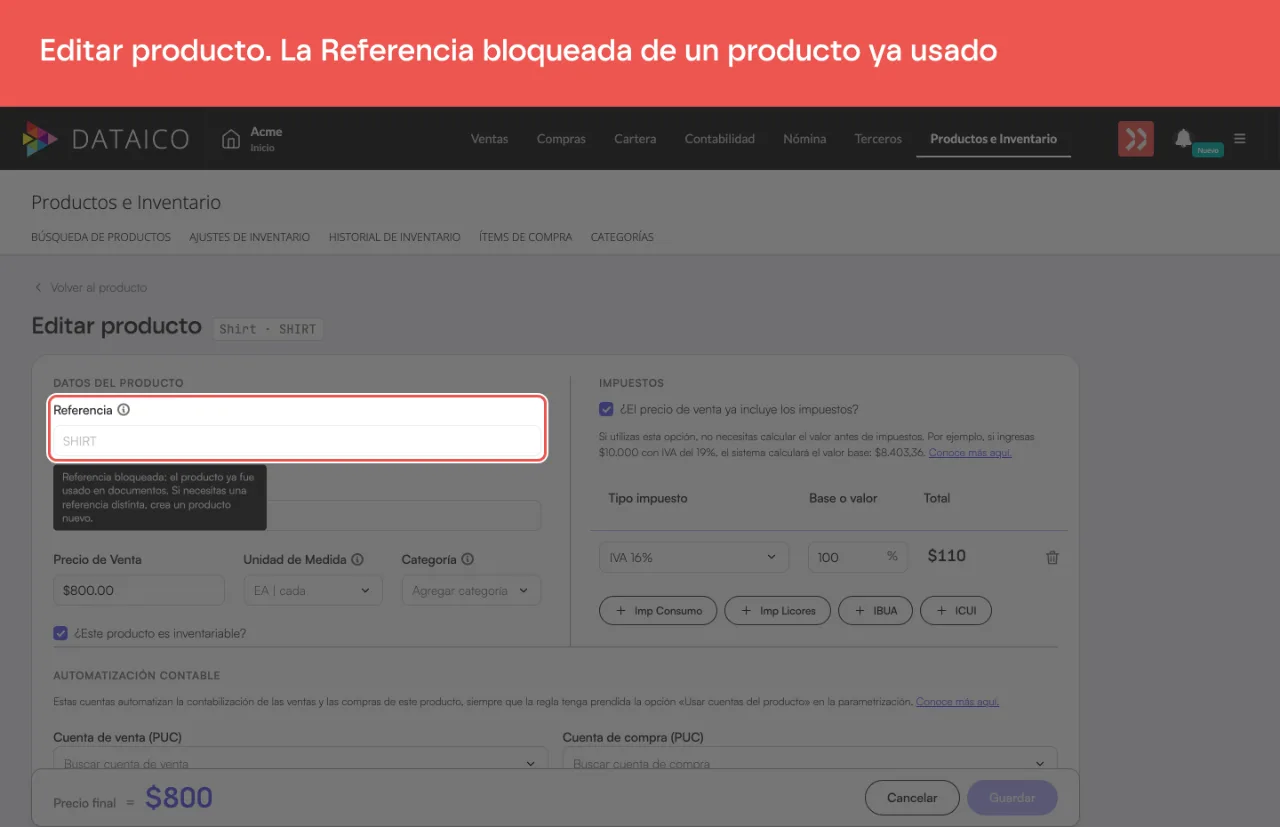The width and height of the screenshot is (1280, 827).
Task: Click the locked Referencia input field
Action: 297,441
